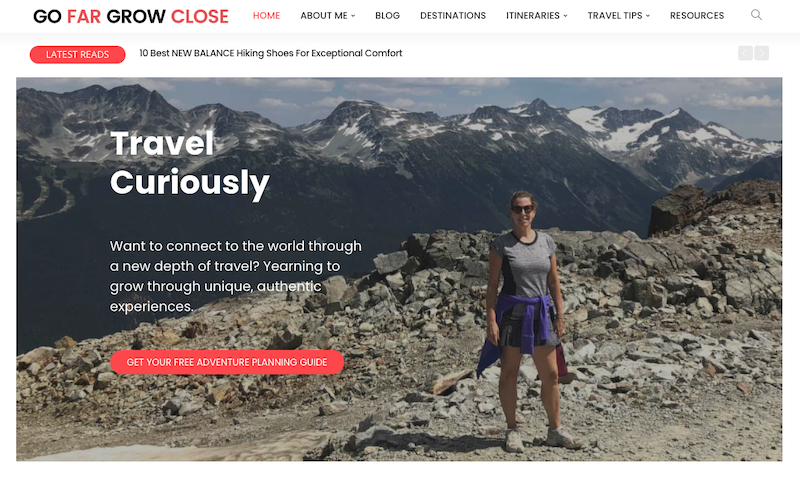Open the Destinations menu item
This screenshot has width=800, height=479.
453,16
